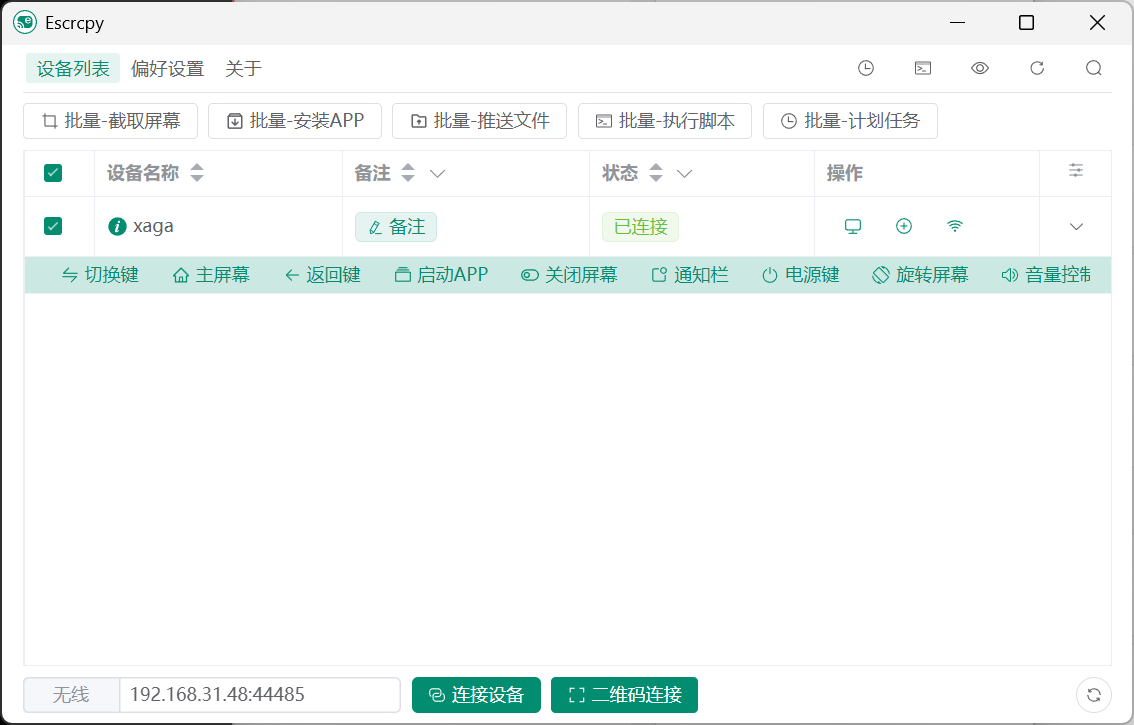
Task: Click the eye icon in top bar
Action: [x=980, y=68]
